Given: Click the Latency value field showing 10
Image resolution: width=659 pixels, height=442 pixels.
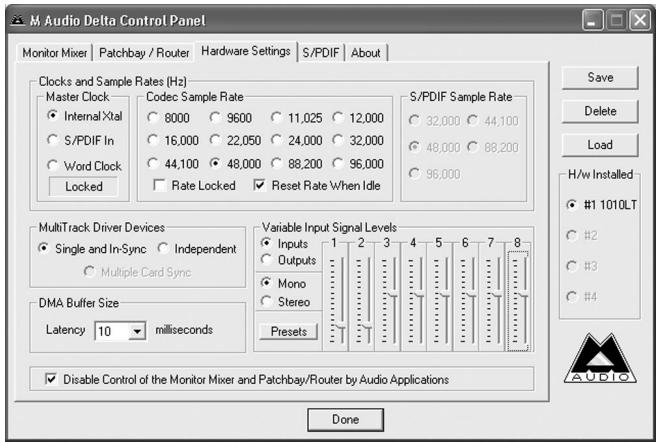Looking at the screenshot, I should pos(112,332).
